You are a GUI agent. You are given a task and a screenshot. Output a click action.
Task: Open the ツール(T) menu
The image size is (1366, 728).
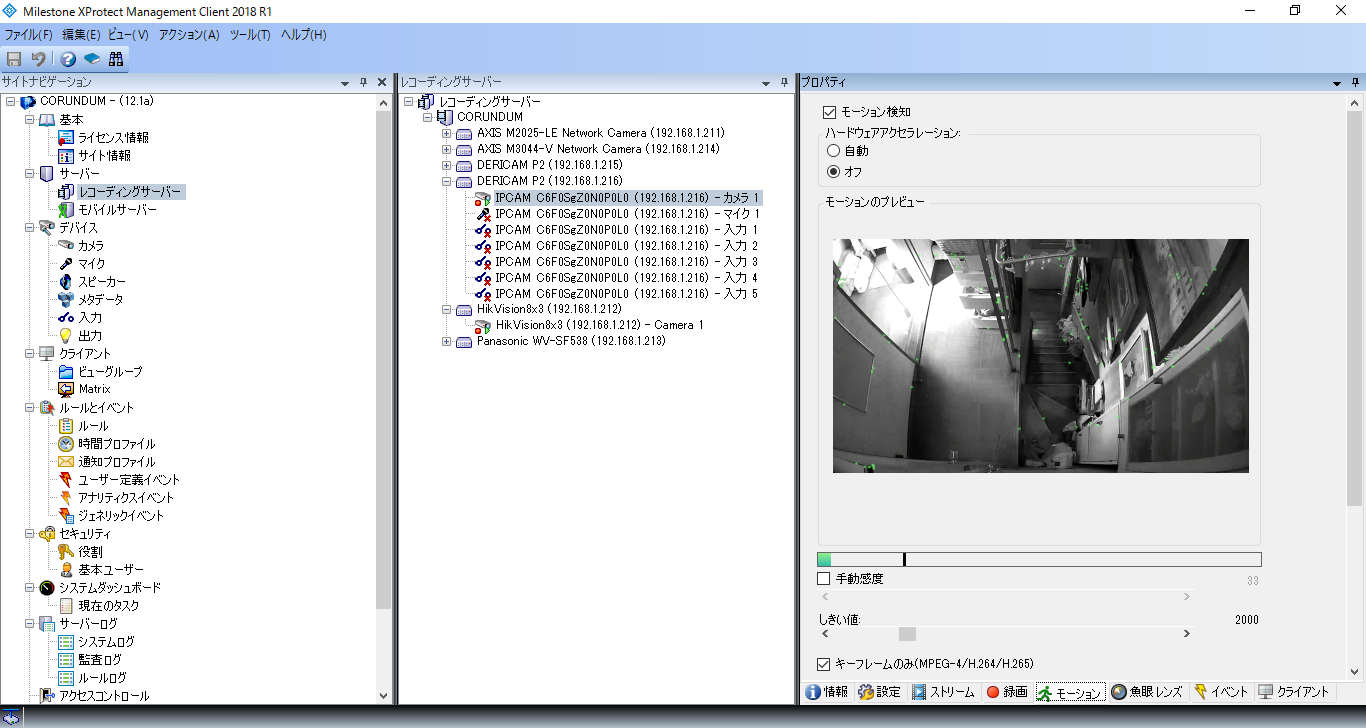(250, 35)
